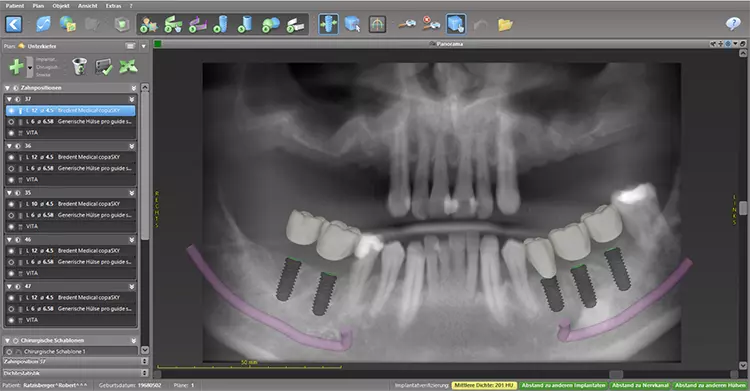Viewport: 750px width, 391px height.
Task: Open the Extras menu
Action: [113, 6]
